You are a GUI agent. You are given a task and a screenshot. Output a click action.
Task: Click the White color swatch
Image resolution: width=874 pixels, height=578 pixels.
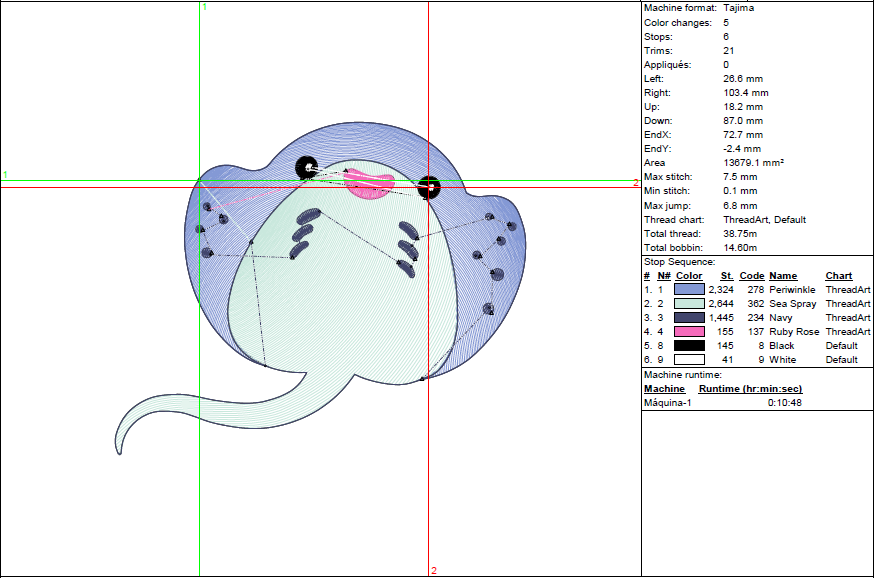point(689,360)
